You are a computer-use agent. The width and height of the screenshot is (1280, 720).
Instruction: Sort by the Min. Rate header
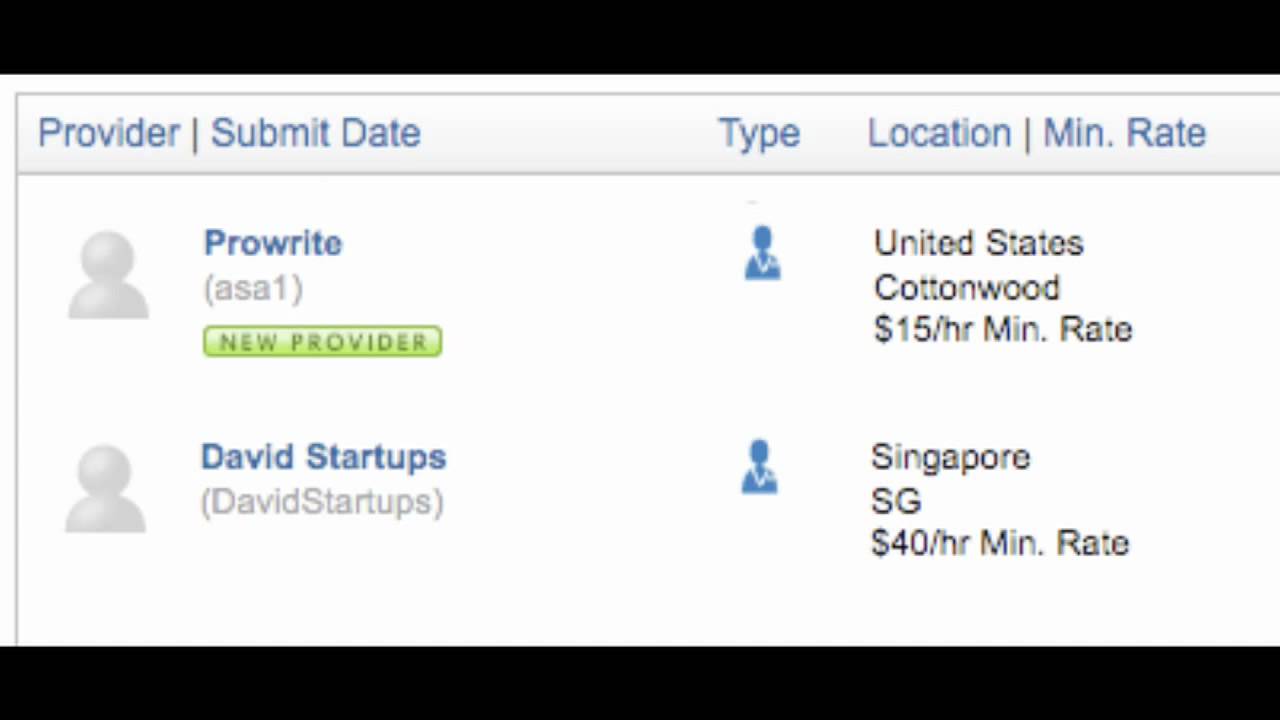click(x=1124, y=133)
